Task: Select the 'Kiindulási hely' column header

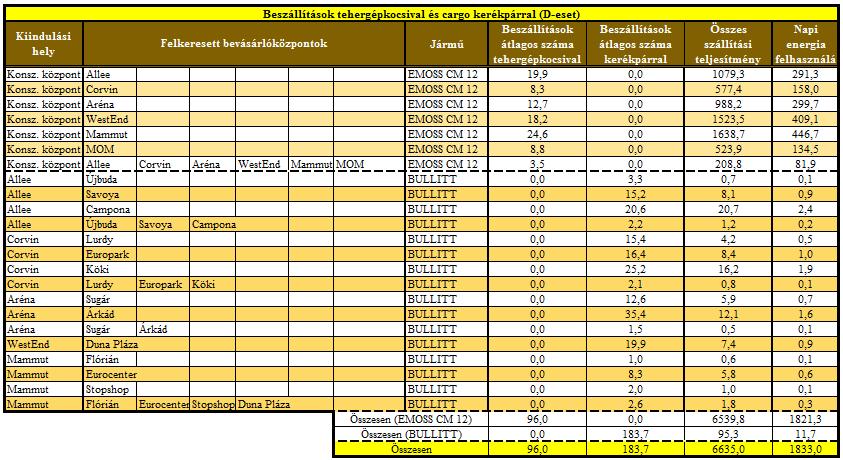Action: [x=44, y=44]
